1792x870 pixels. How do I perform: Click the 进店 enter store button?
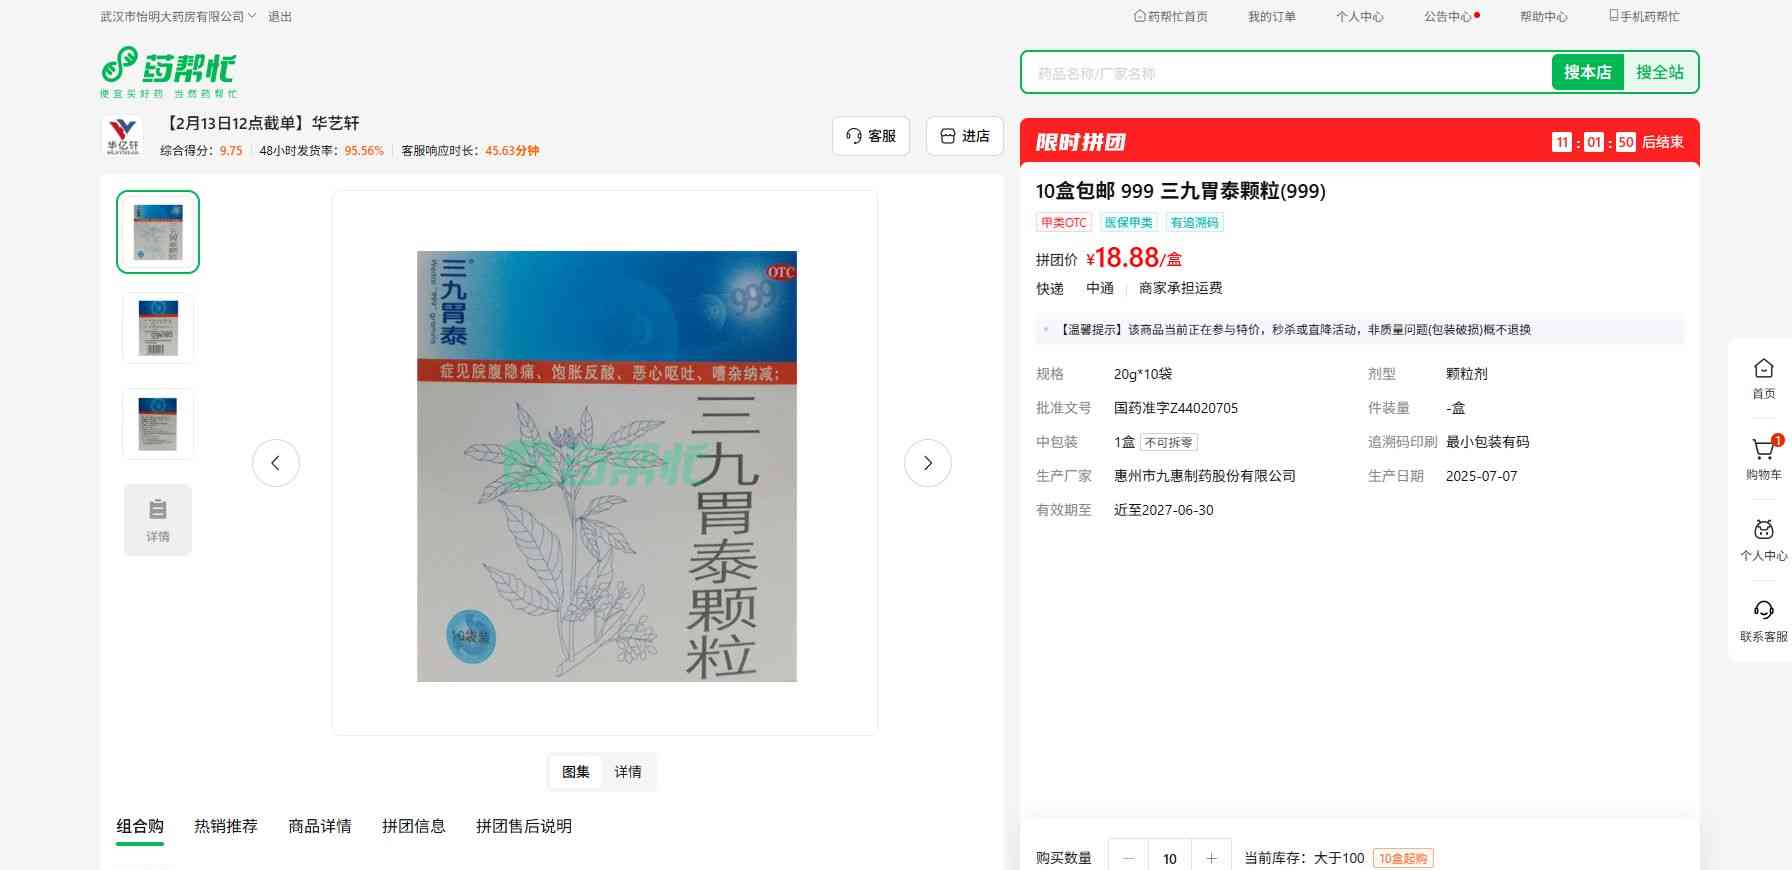coord(965,136)
